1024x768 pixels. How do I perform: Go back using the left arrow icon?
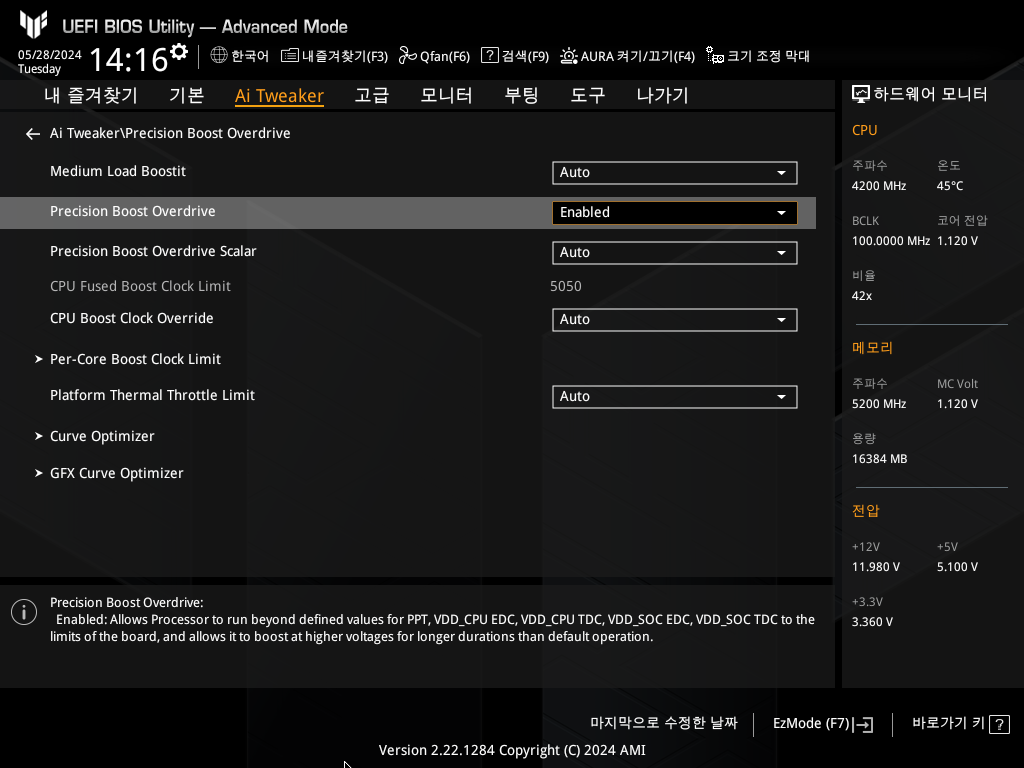[x=33, y=134]
